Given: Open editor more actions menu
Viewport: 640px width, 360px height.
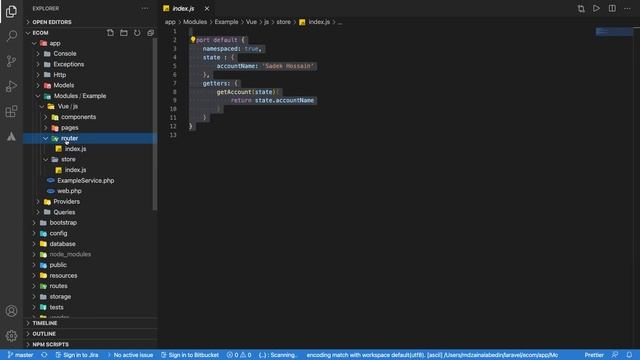Looking at the screenshot, I should click(x=627, y=9).
